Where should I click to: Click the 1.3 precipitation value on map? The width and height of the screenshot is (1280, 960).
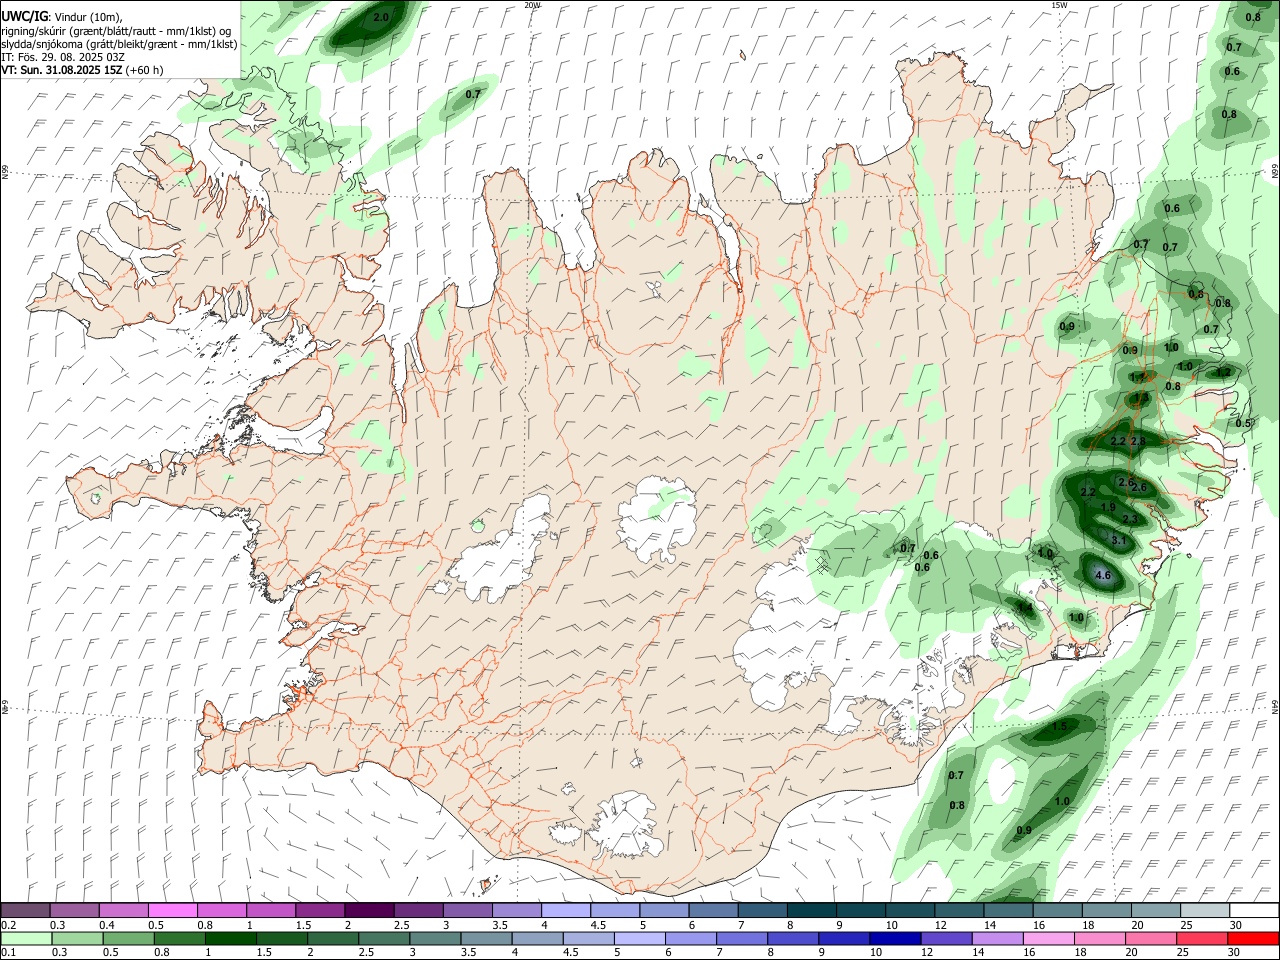pos(1142,398)
